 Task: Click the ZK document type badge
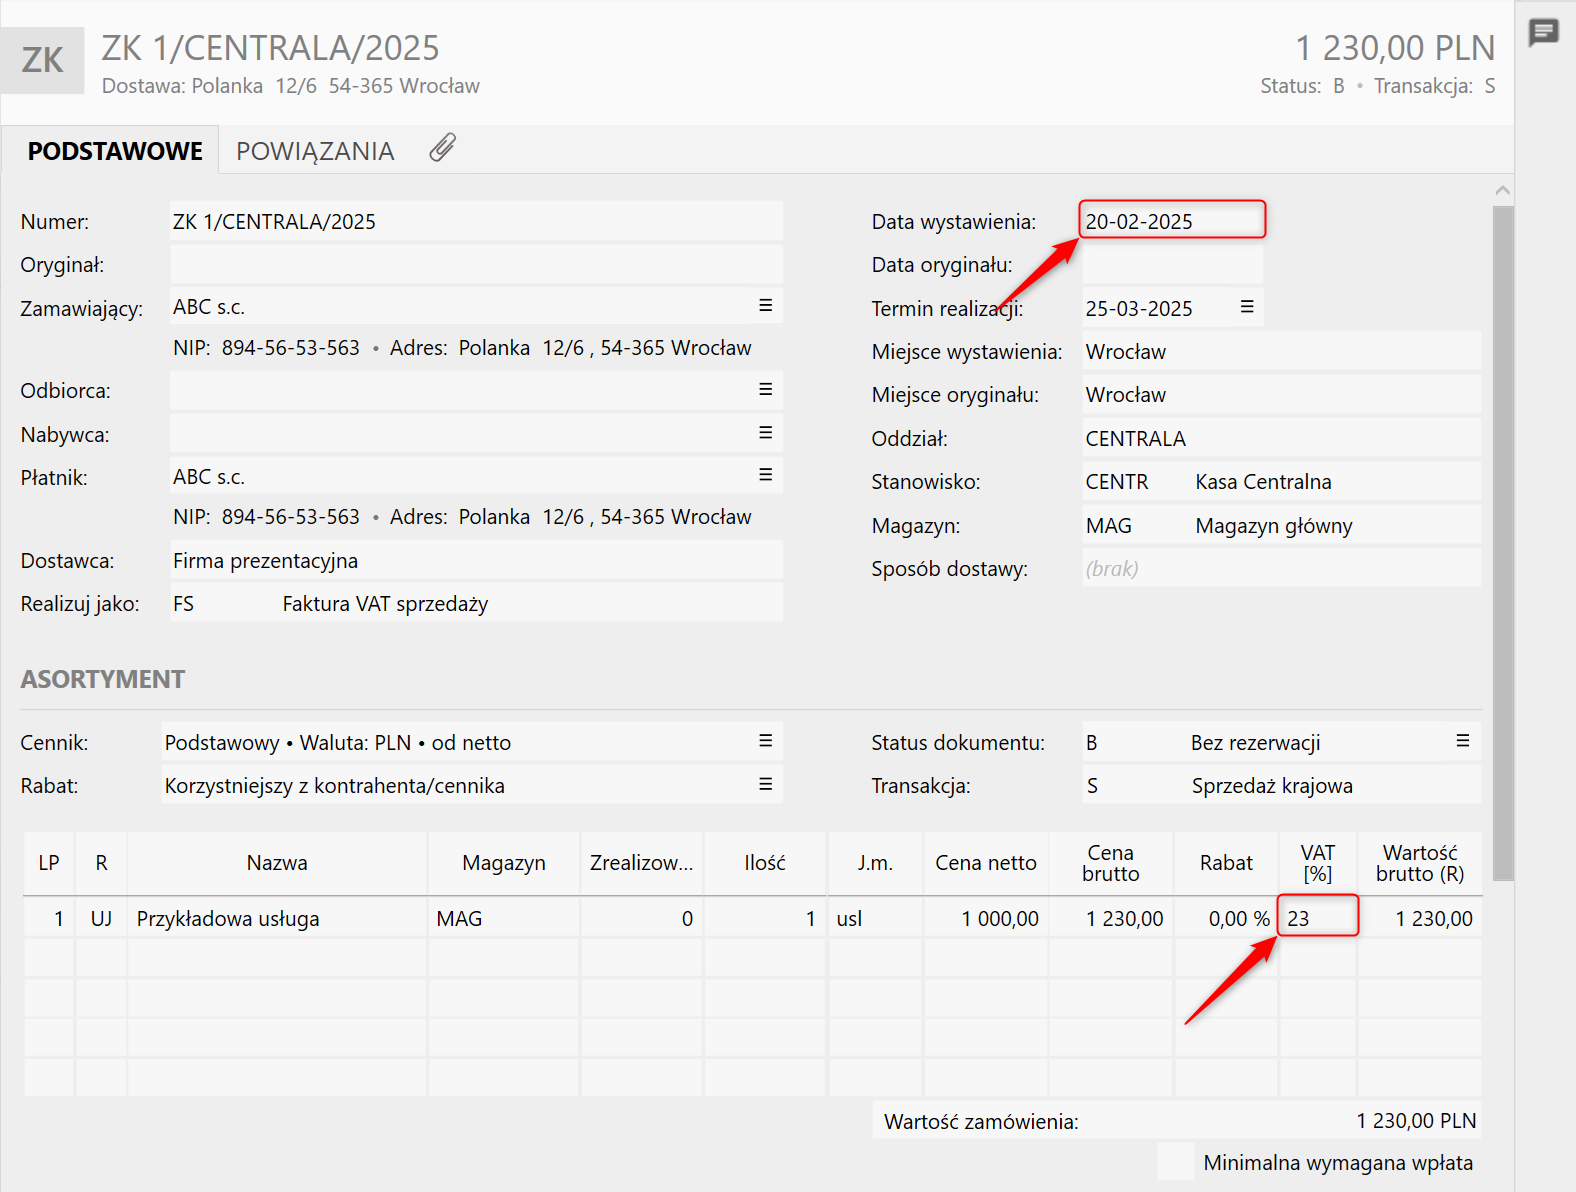42,60
